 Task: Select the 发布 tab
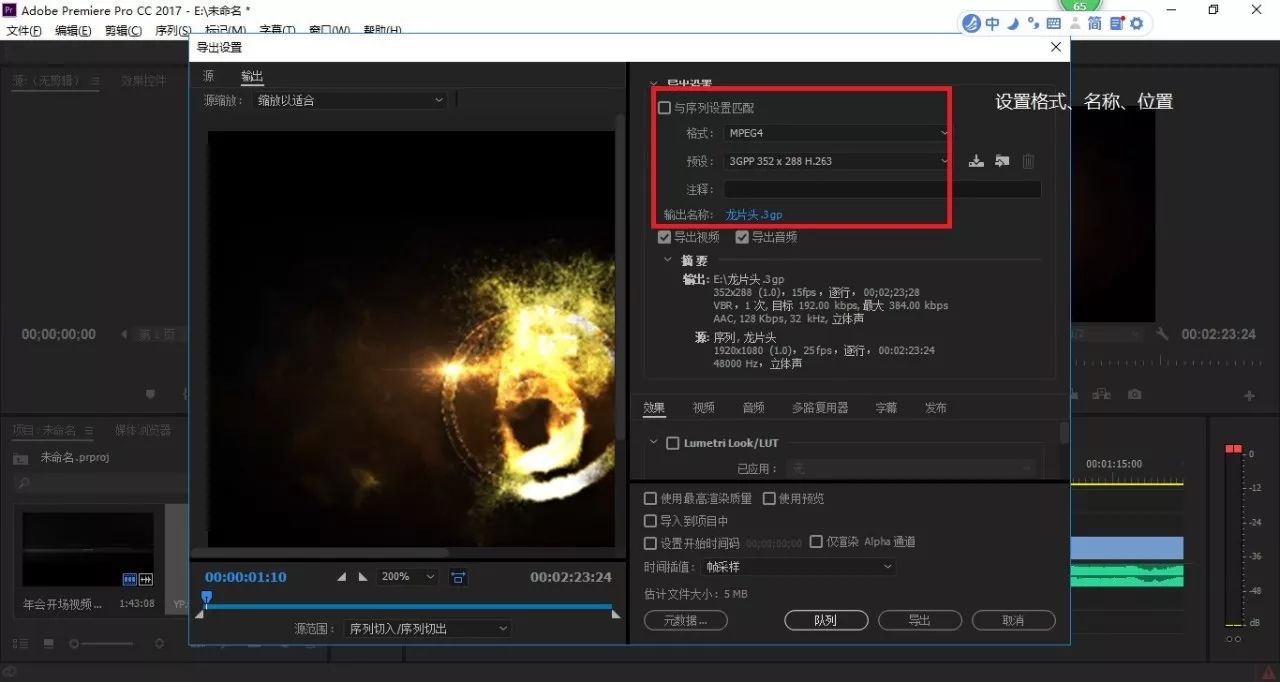coord(936,408)
